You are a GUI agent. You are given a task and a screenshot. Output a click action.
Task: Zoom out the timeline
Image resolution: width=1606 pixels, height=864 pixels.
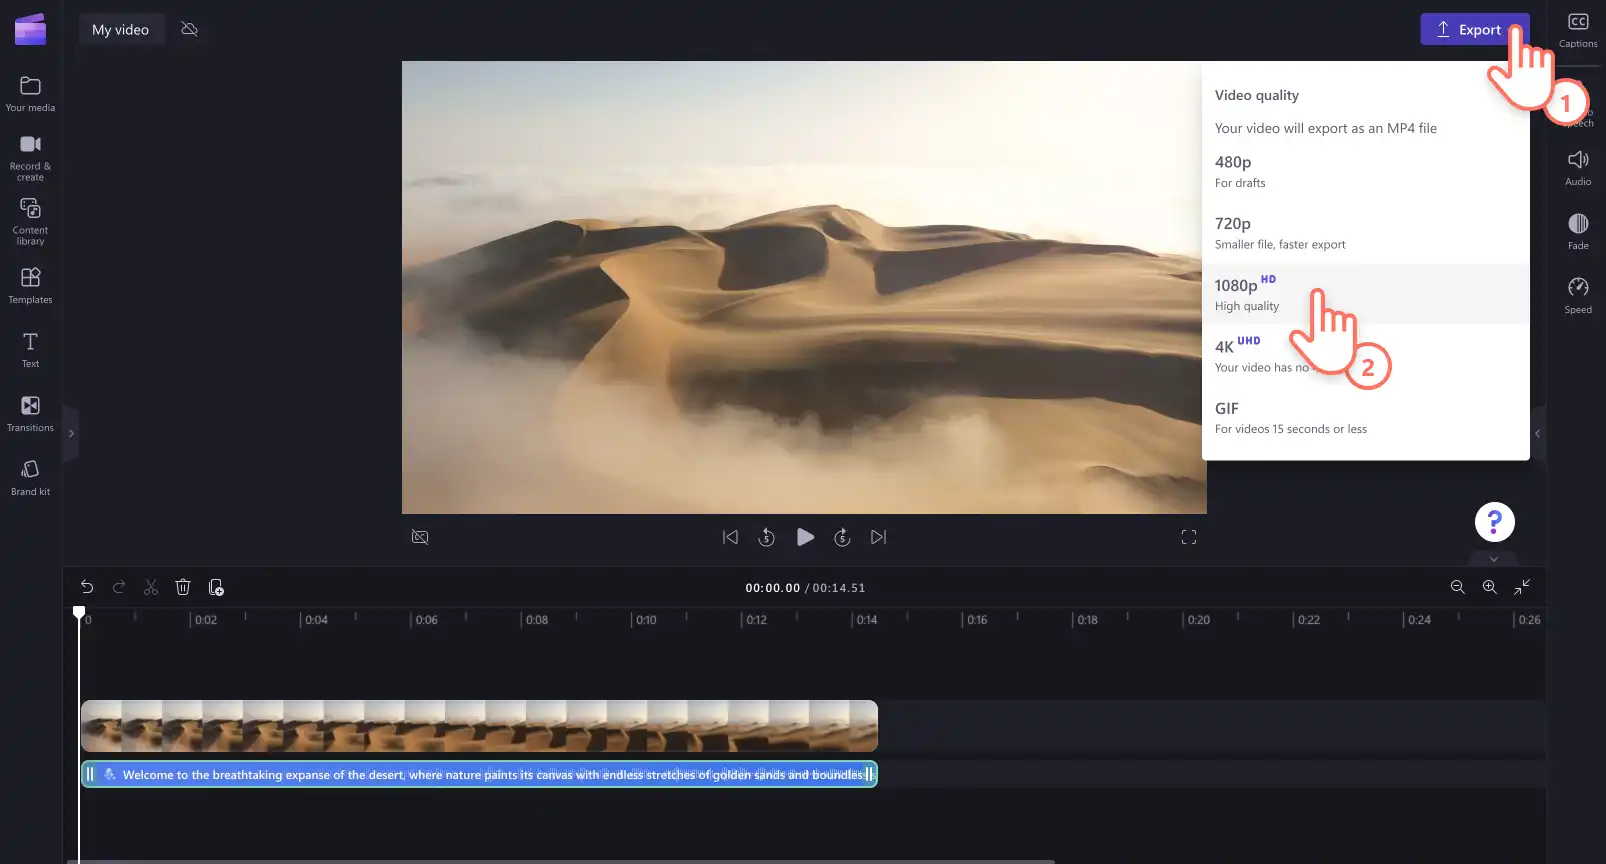[x=1457, y=587]
